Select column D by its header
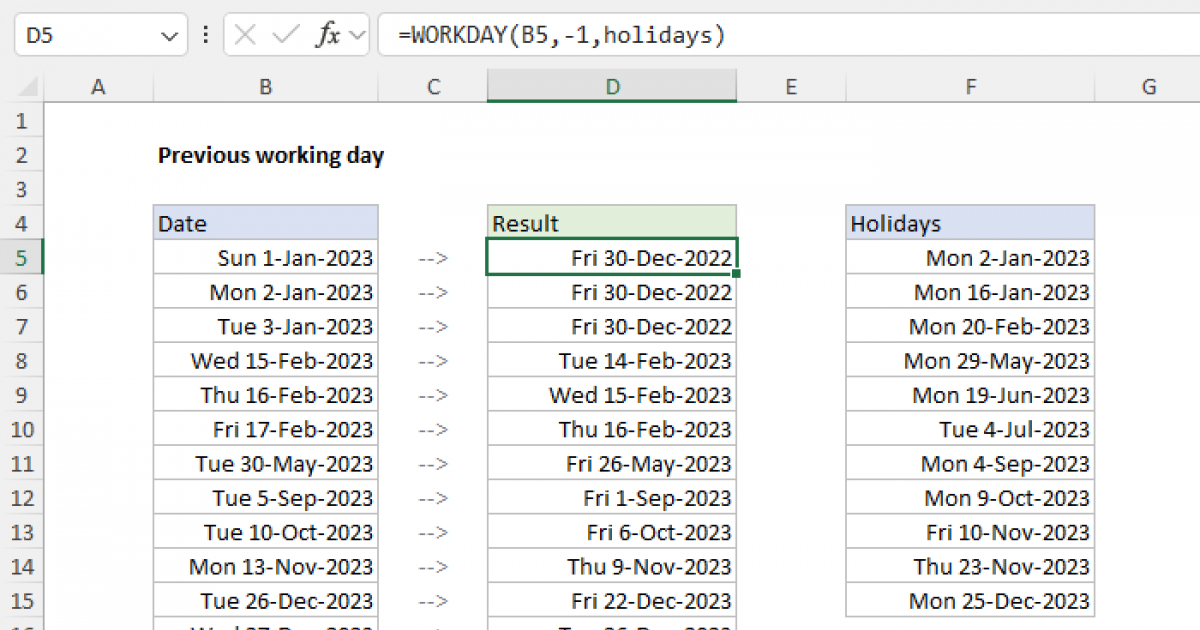The height and width of the screenshot is (630, 1200). tap(611, 87)
